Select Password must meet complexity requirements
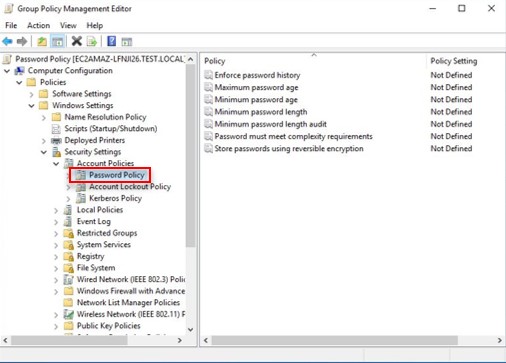Image resolution: width=506 pixels, height=363 pixels. tap(293, 136)
